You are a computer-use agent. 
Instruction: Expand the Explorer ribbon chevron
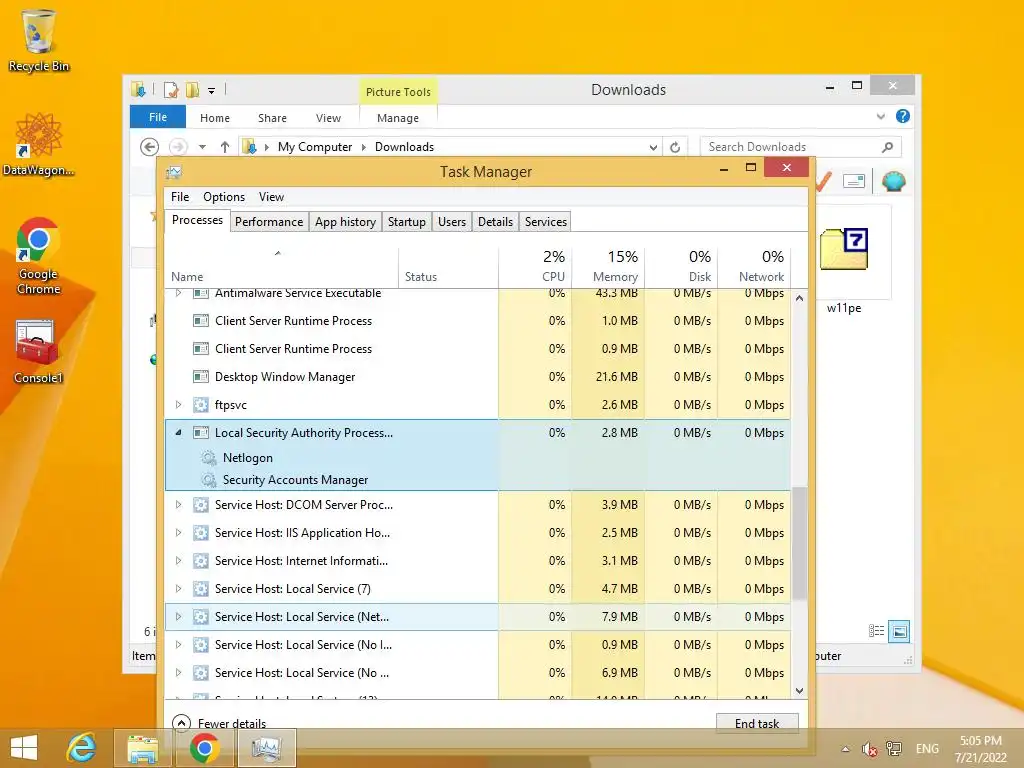[x=881, y=117]
